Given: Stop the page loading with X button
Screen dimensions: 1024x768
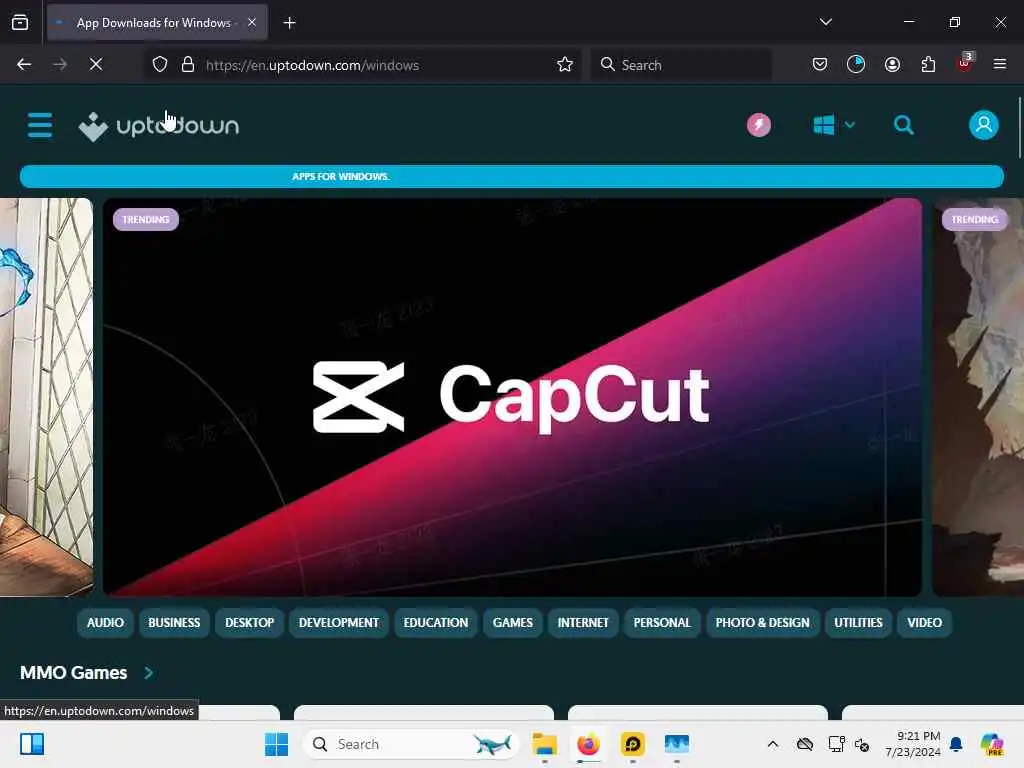Looking at the screenshot, I should (95, 64).
